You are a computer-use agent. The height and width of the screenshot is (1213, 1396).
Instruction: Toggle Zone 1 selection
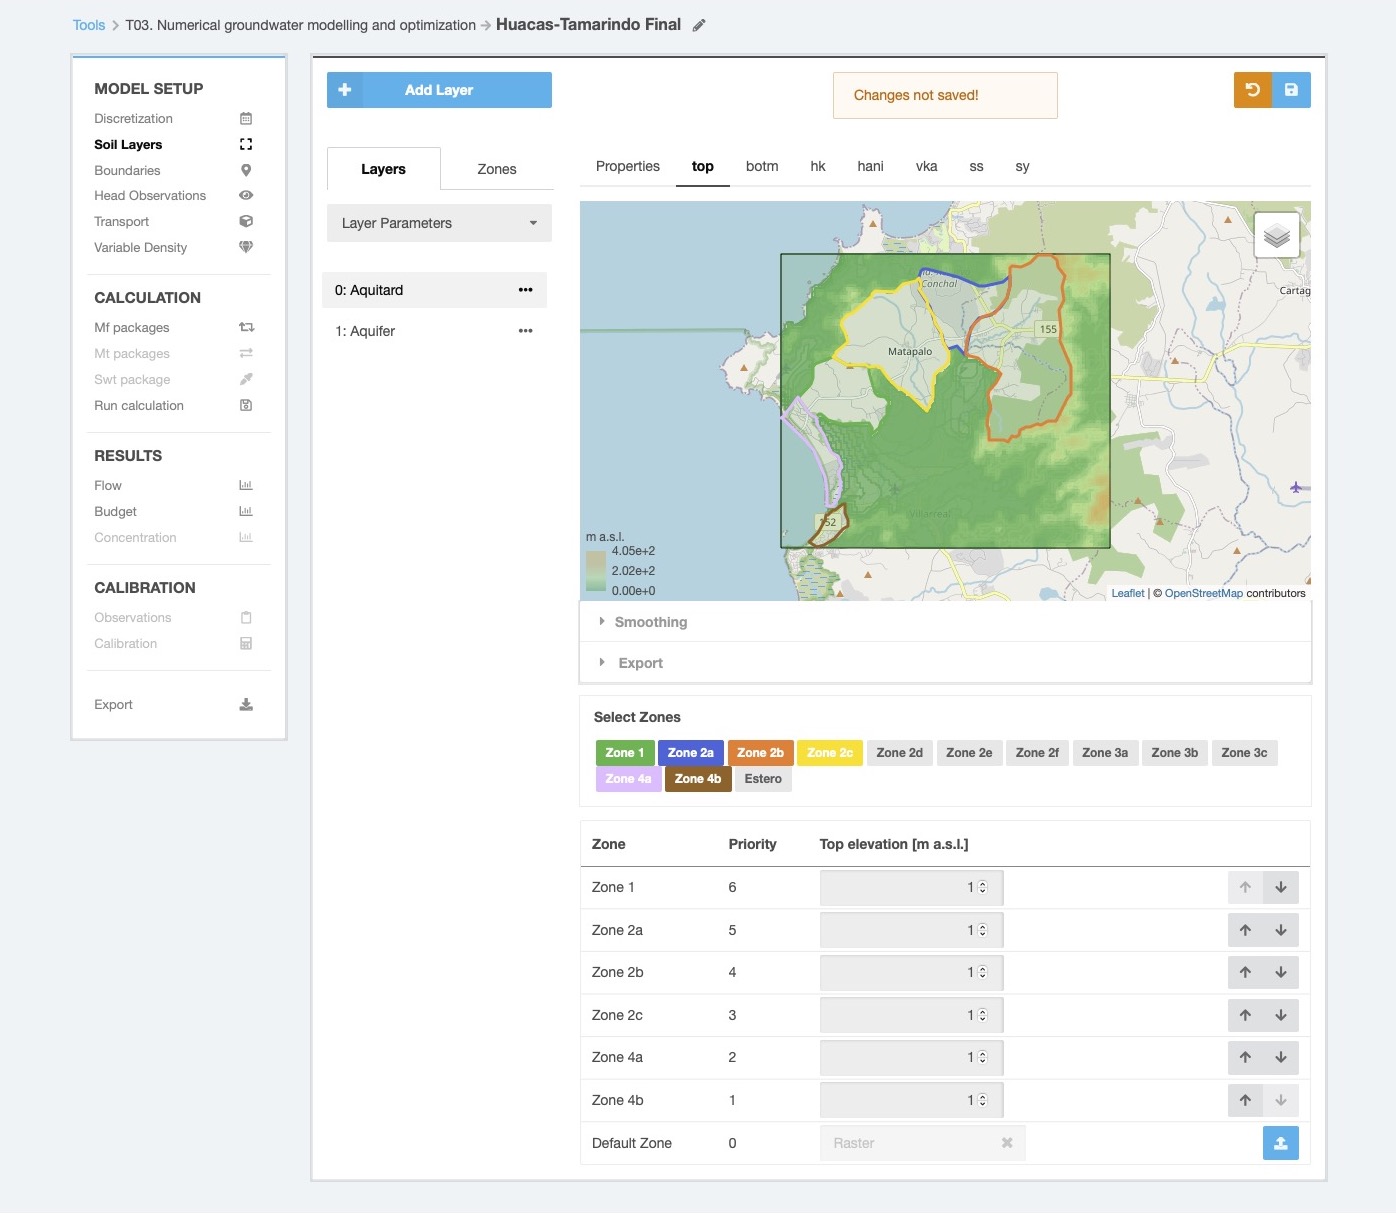coord(625,753)
